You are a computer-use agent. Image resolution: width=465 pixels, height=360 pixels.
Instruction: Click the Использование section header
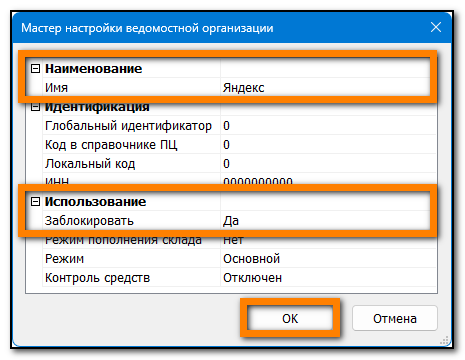point(95,202)
